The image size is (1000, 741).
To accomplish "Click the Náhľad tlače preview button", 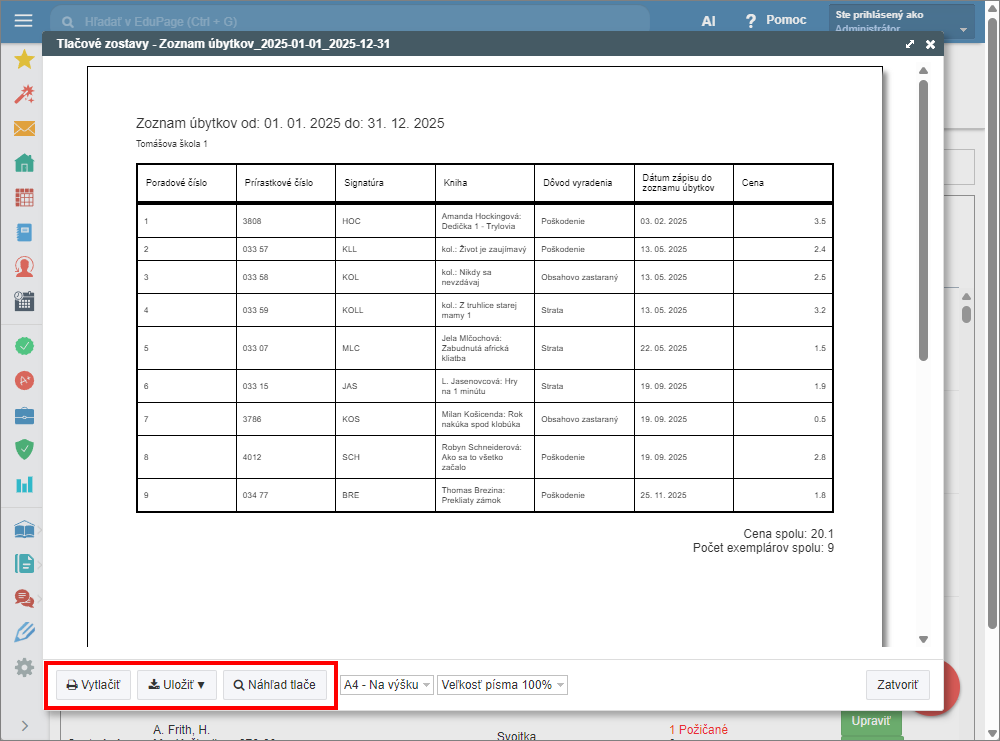I will 274,685.
